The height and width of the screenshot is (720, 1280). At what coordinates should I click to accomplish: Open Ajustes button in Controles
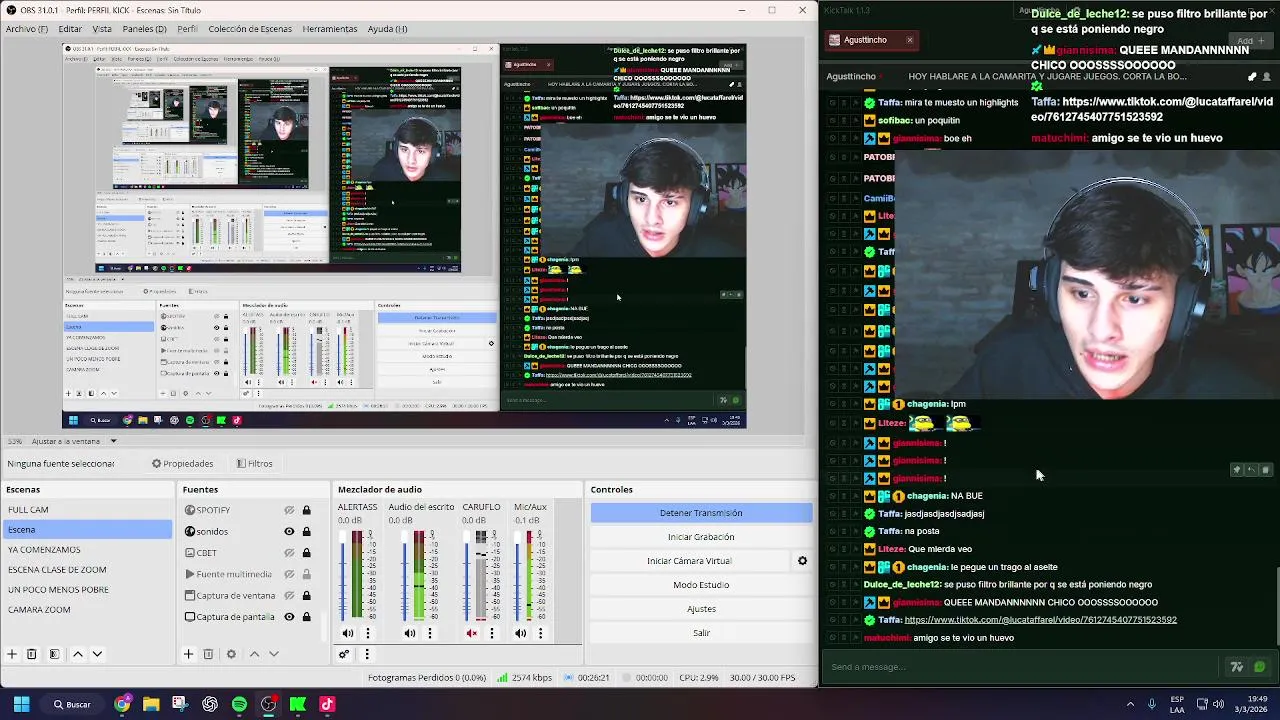(701, 609)
